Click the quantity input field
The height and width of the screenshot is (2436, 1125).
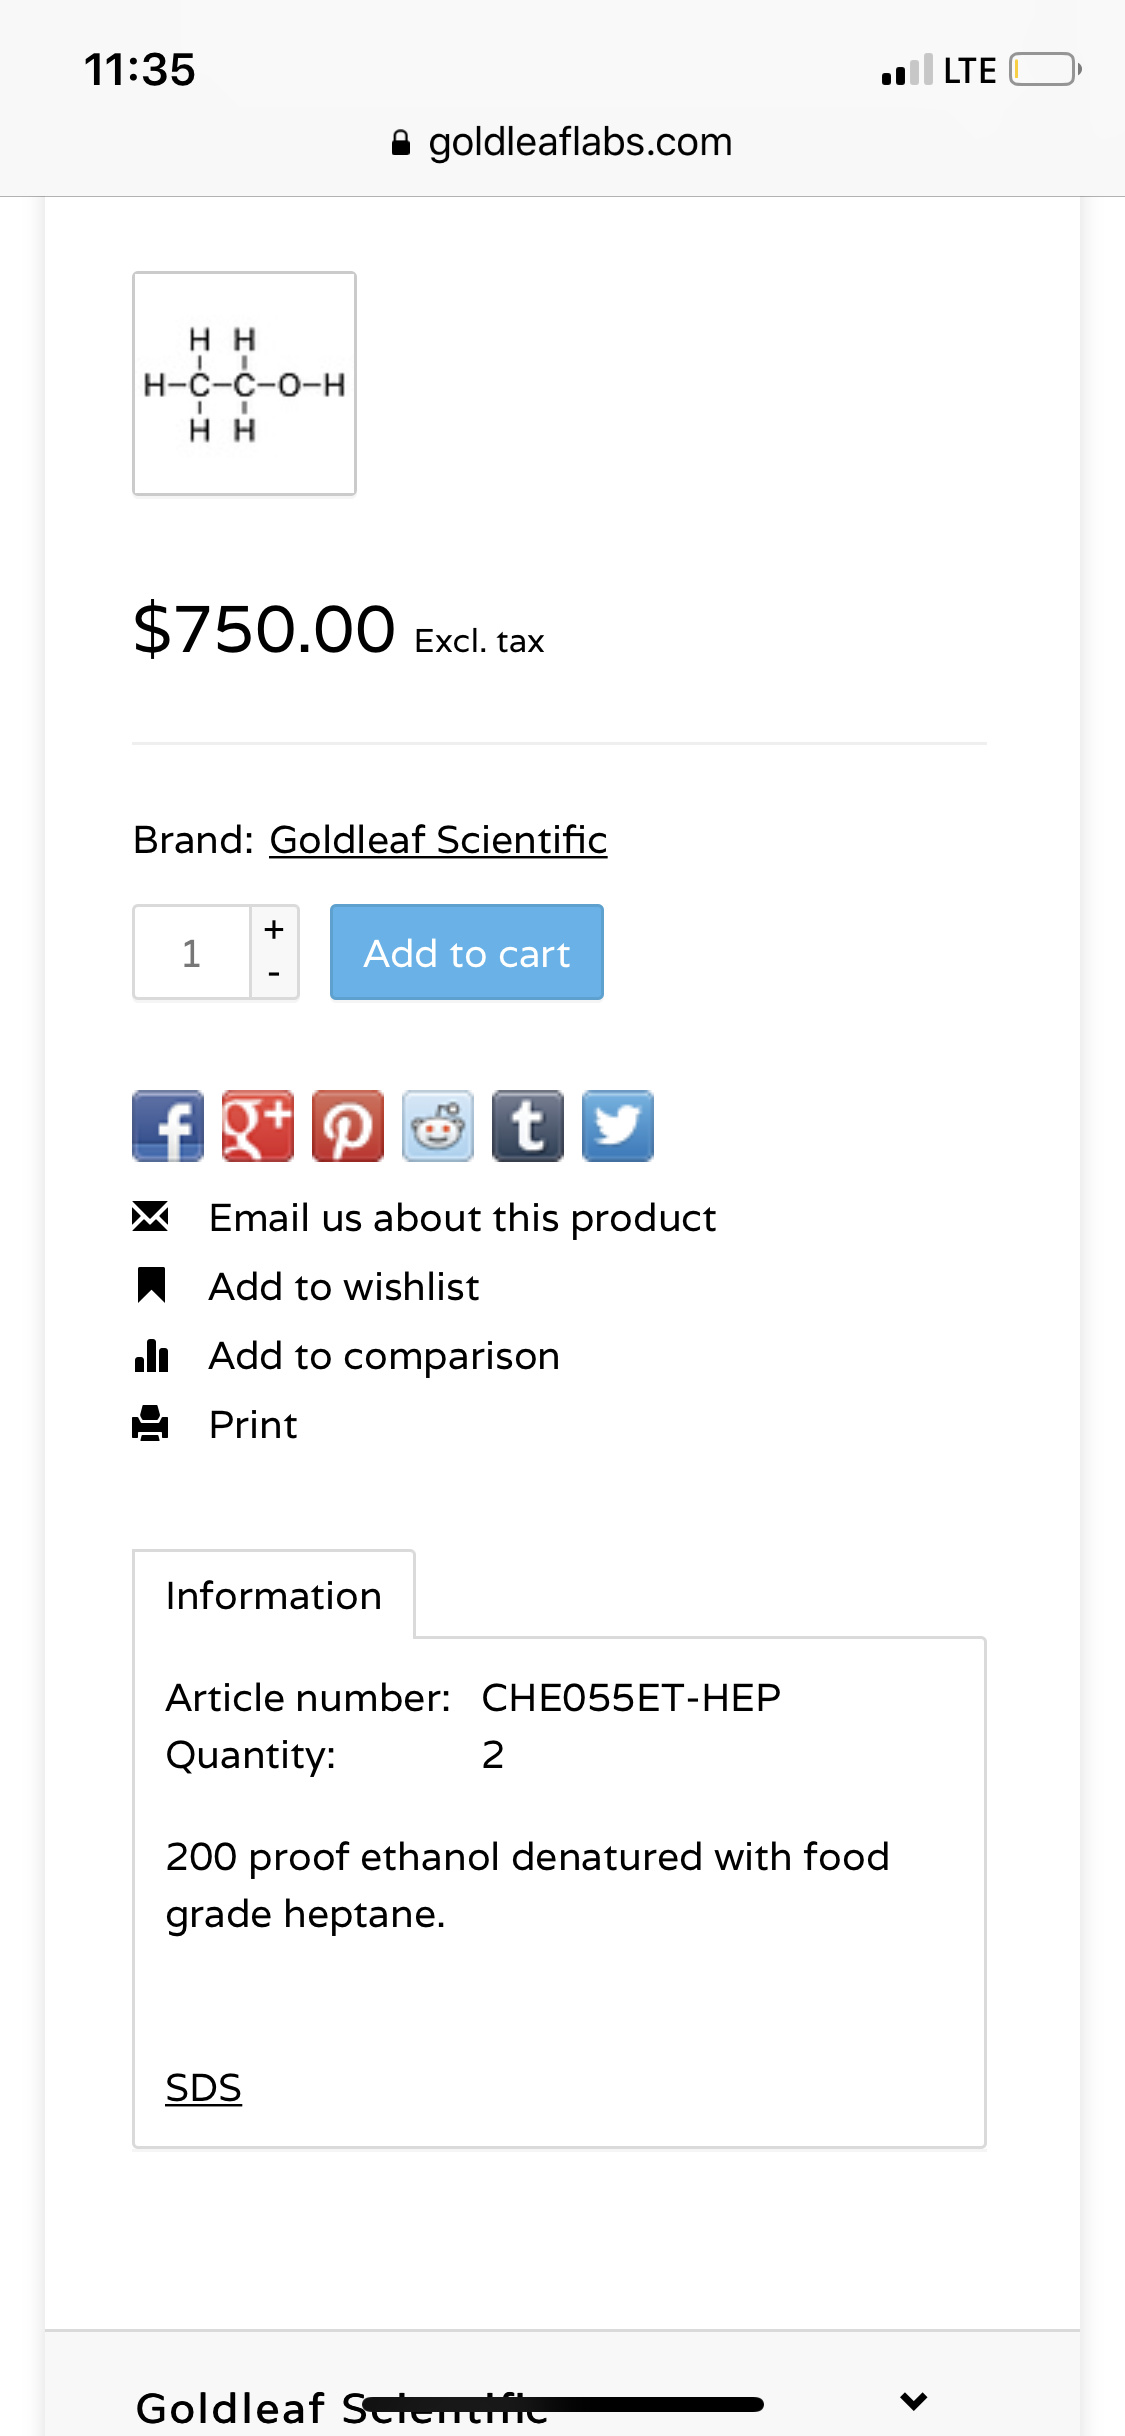click(x=192, y=953)
